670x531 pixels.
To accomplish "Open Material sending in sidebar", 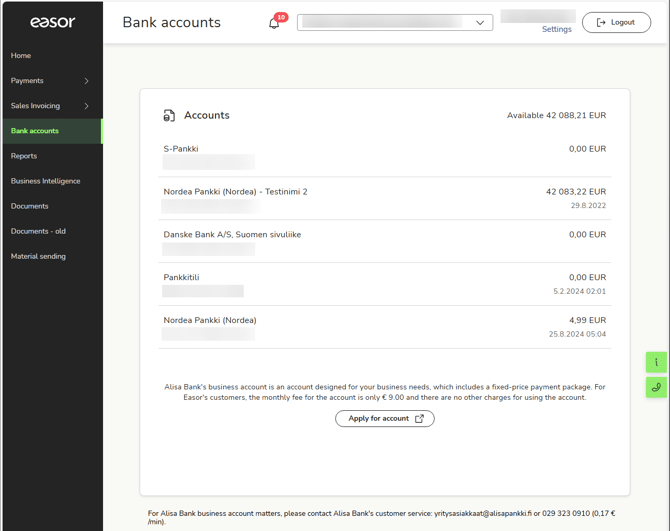I will tap(53, 256).
